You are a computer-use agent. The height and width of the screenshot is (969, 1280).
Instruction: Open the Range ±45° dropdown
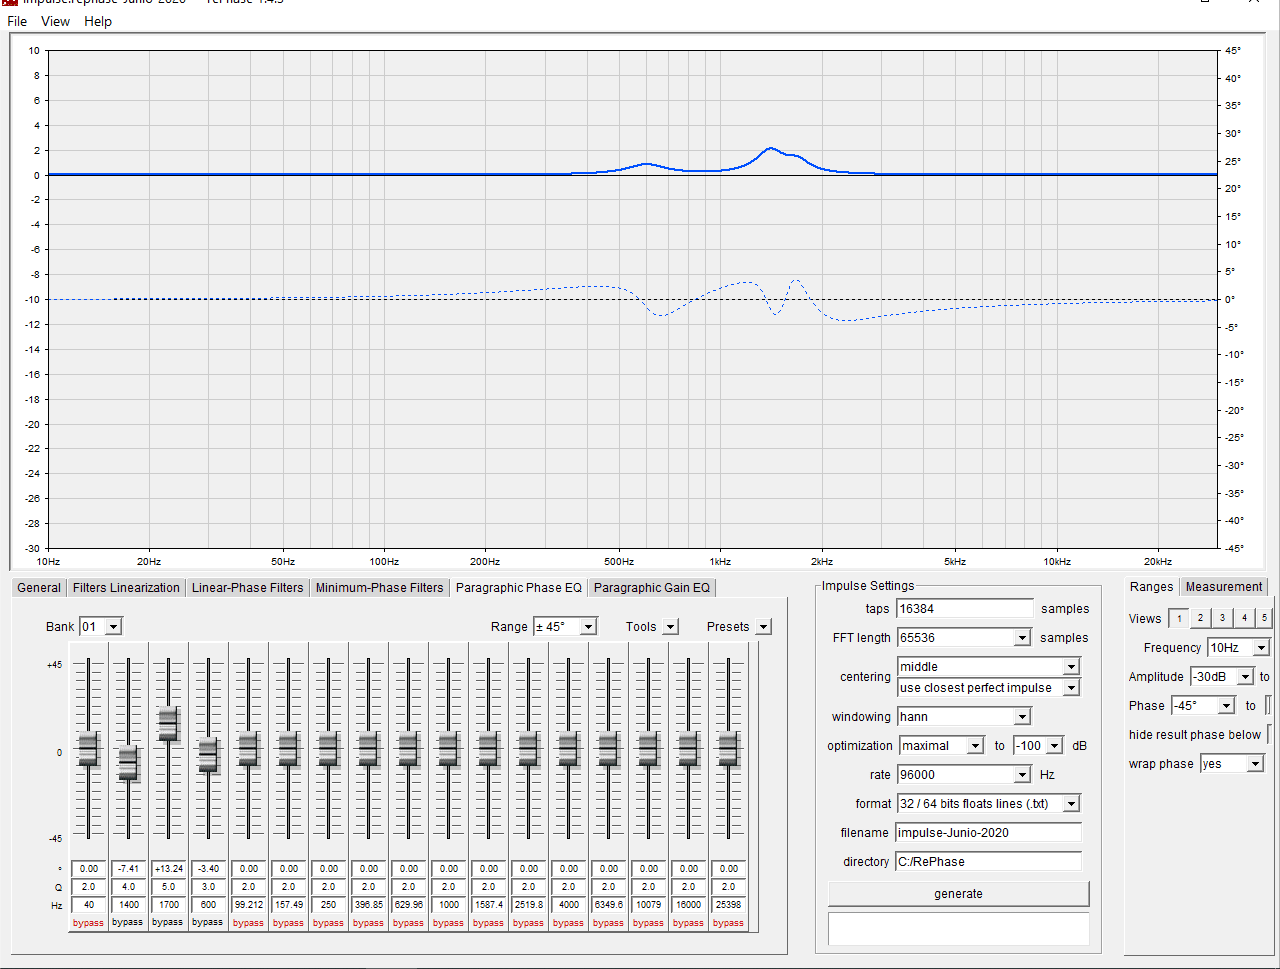588,627
